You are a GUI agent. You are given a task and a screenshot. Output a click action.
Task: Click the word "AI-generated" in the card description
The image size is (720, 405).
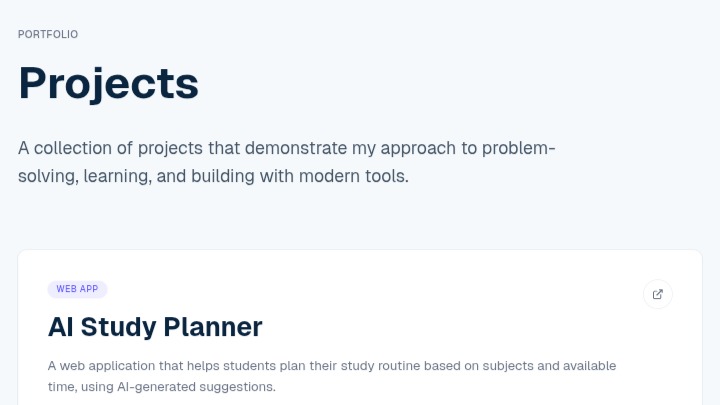tap(156, 387)
